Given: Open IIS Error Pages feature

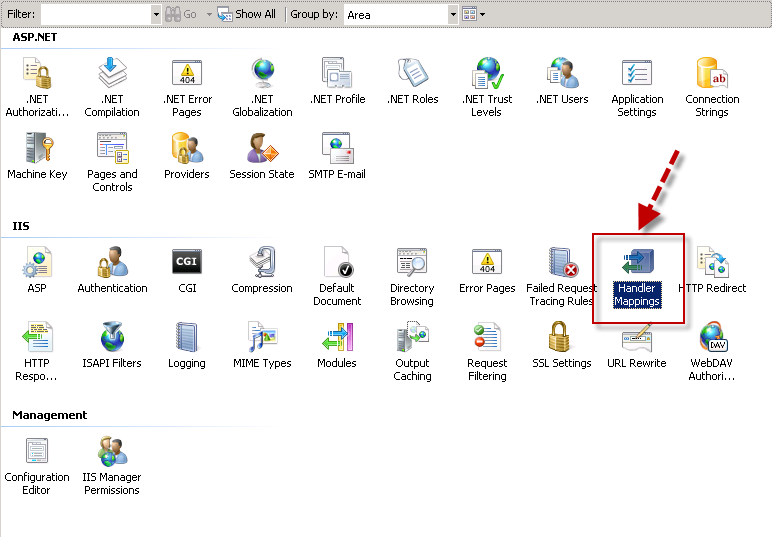Looking at the screenshot, I should [x=487, y=270].
